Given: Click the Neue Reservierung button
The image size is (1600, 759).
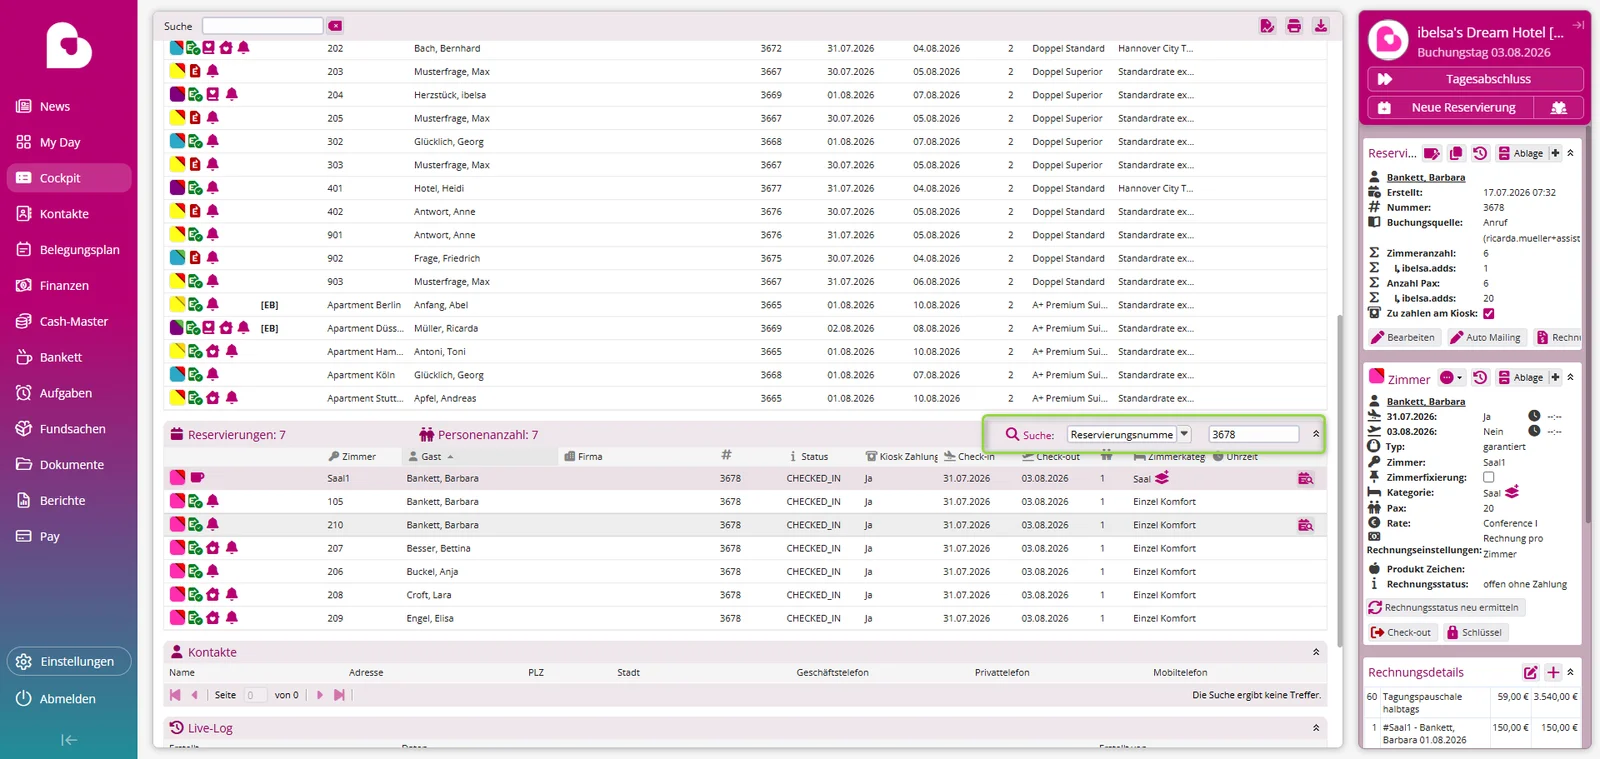Looking at the screenshot, I should click(1451, 107).
